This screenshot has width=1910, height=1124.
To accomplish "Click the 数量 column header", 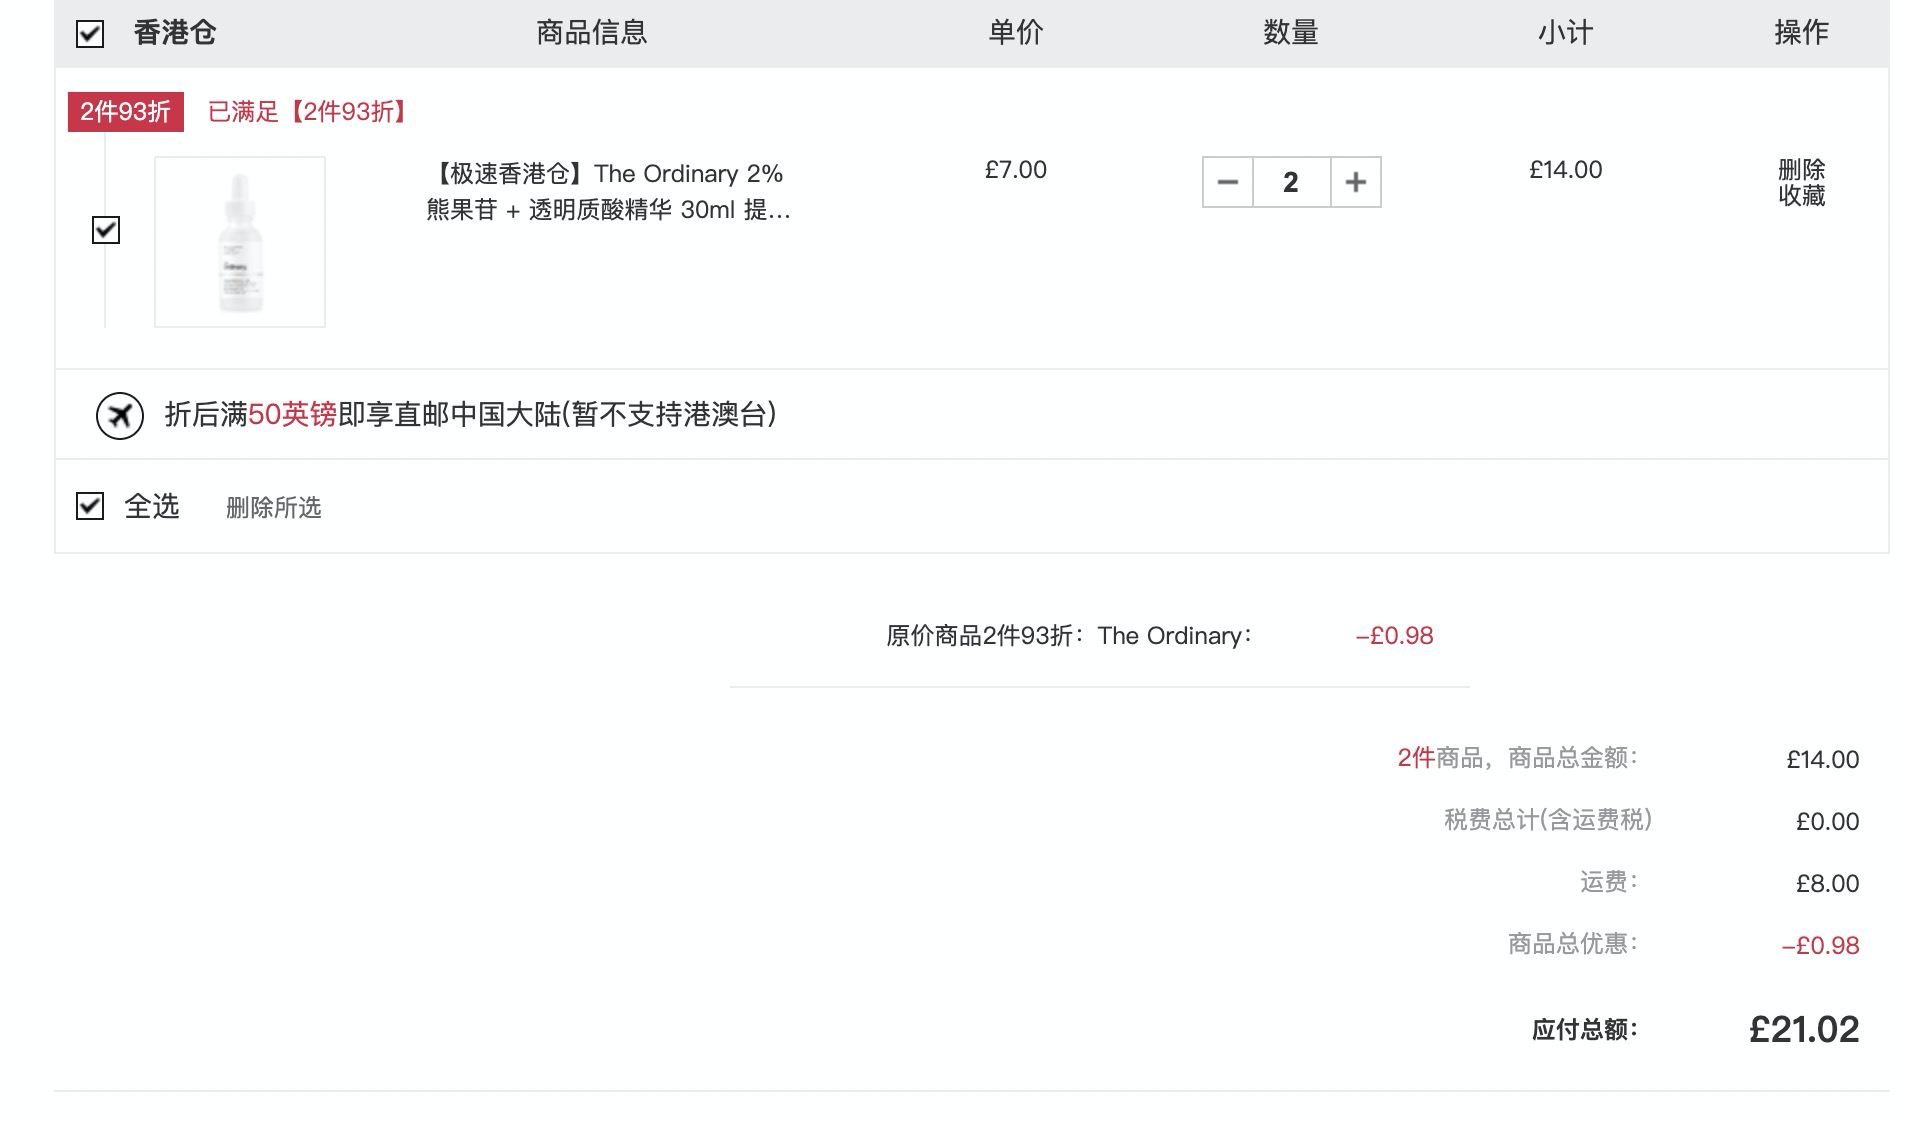I will [1291, 33].
